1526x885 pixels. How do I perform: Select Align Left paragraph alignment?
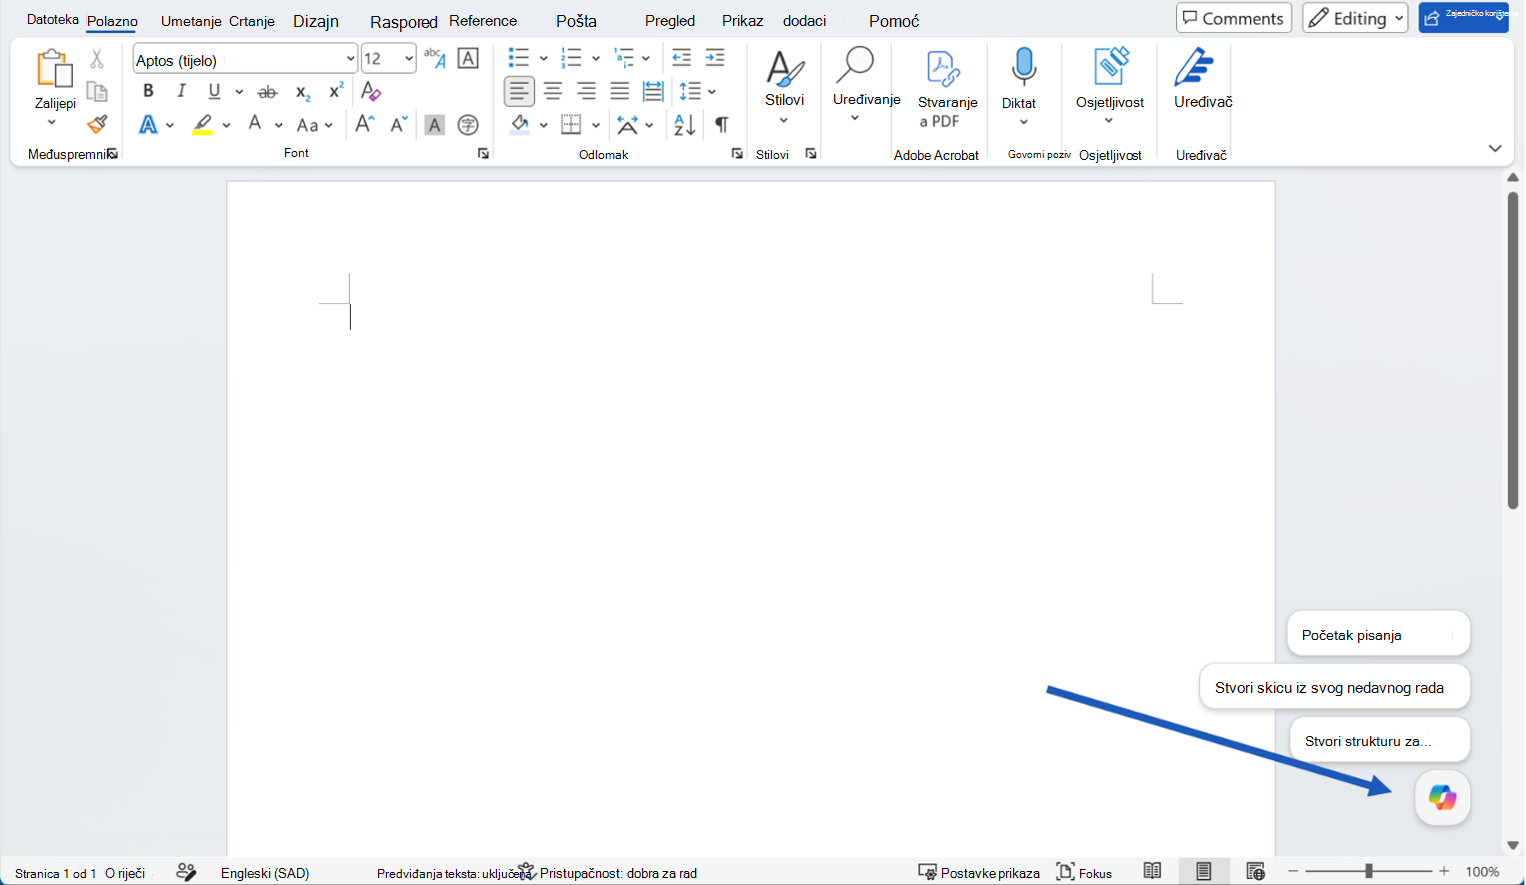[519, 92]
